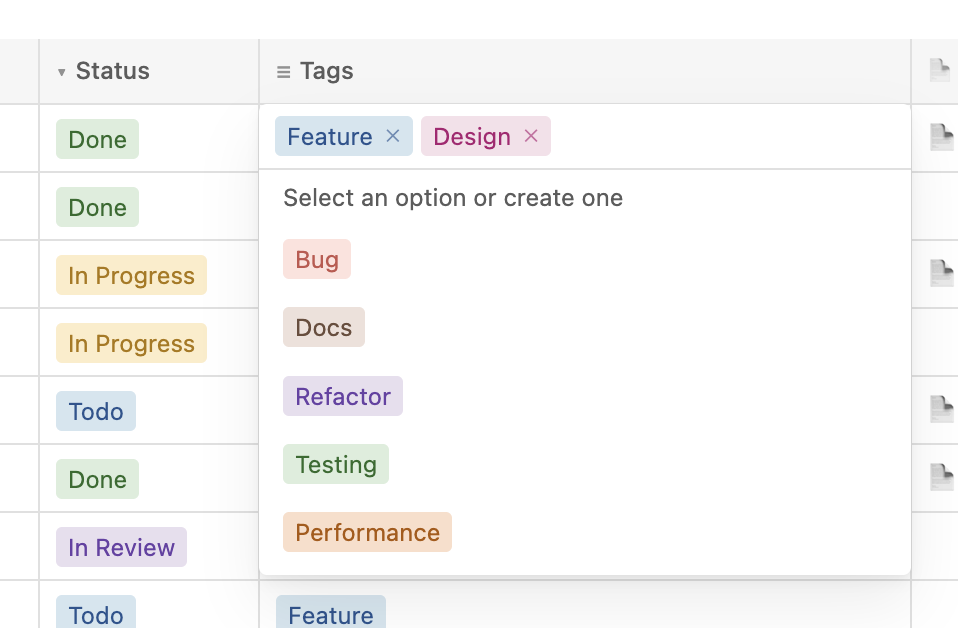This screenshot has width=958, height=628.
Task: Open the page icon in the first row
Action: 940,137
